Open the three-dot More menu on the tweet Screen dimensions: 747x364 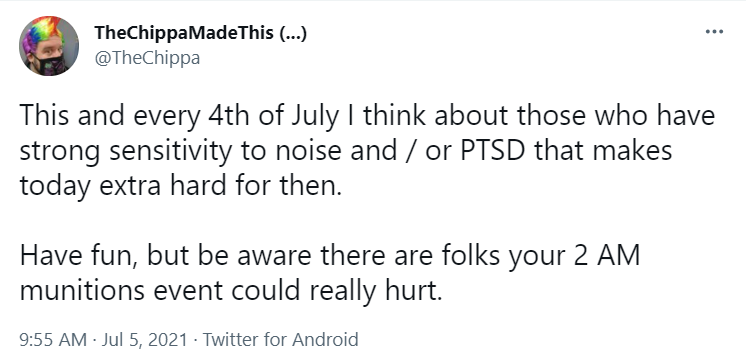point(714,32)
